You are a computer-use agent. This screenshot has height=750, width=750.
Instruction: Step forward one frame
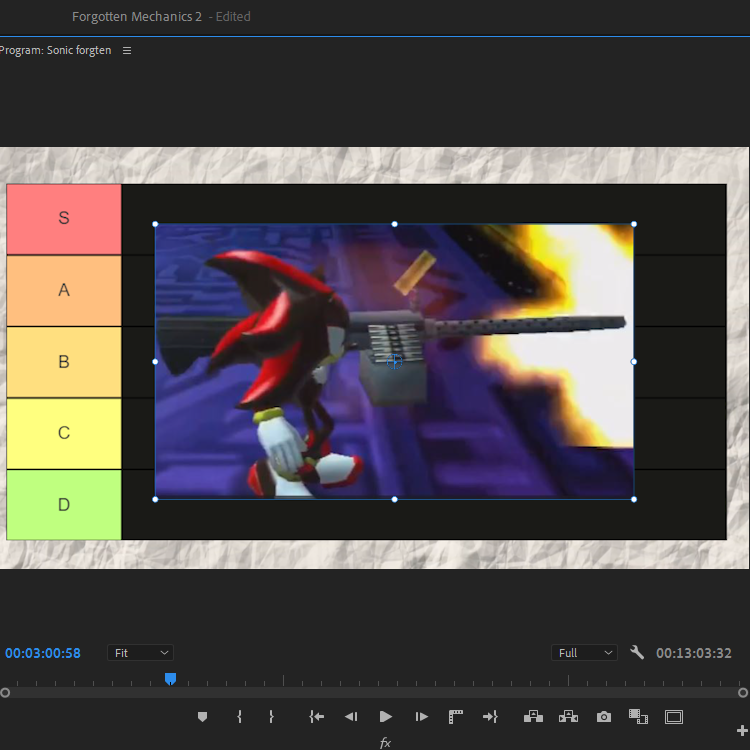pyautogui.click(x=421, y=717)
